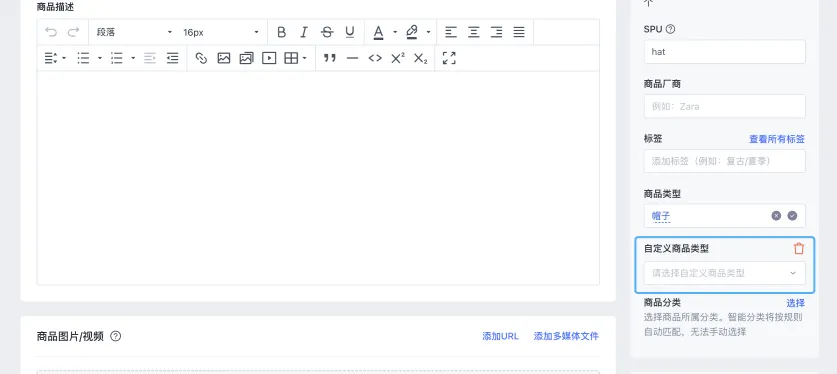The width and height of the screenshot is (837, 374).
Task: Click the 添加URL link
Action: 500,336
